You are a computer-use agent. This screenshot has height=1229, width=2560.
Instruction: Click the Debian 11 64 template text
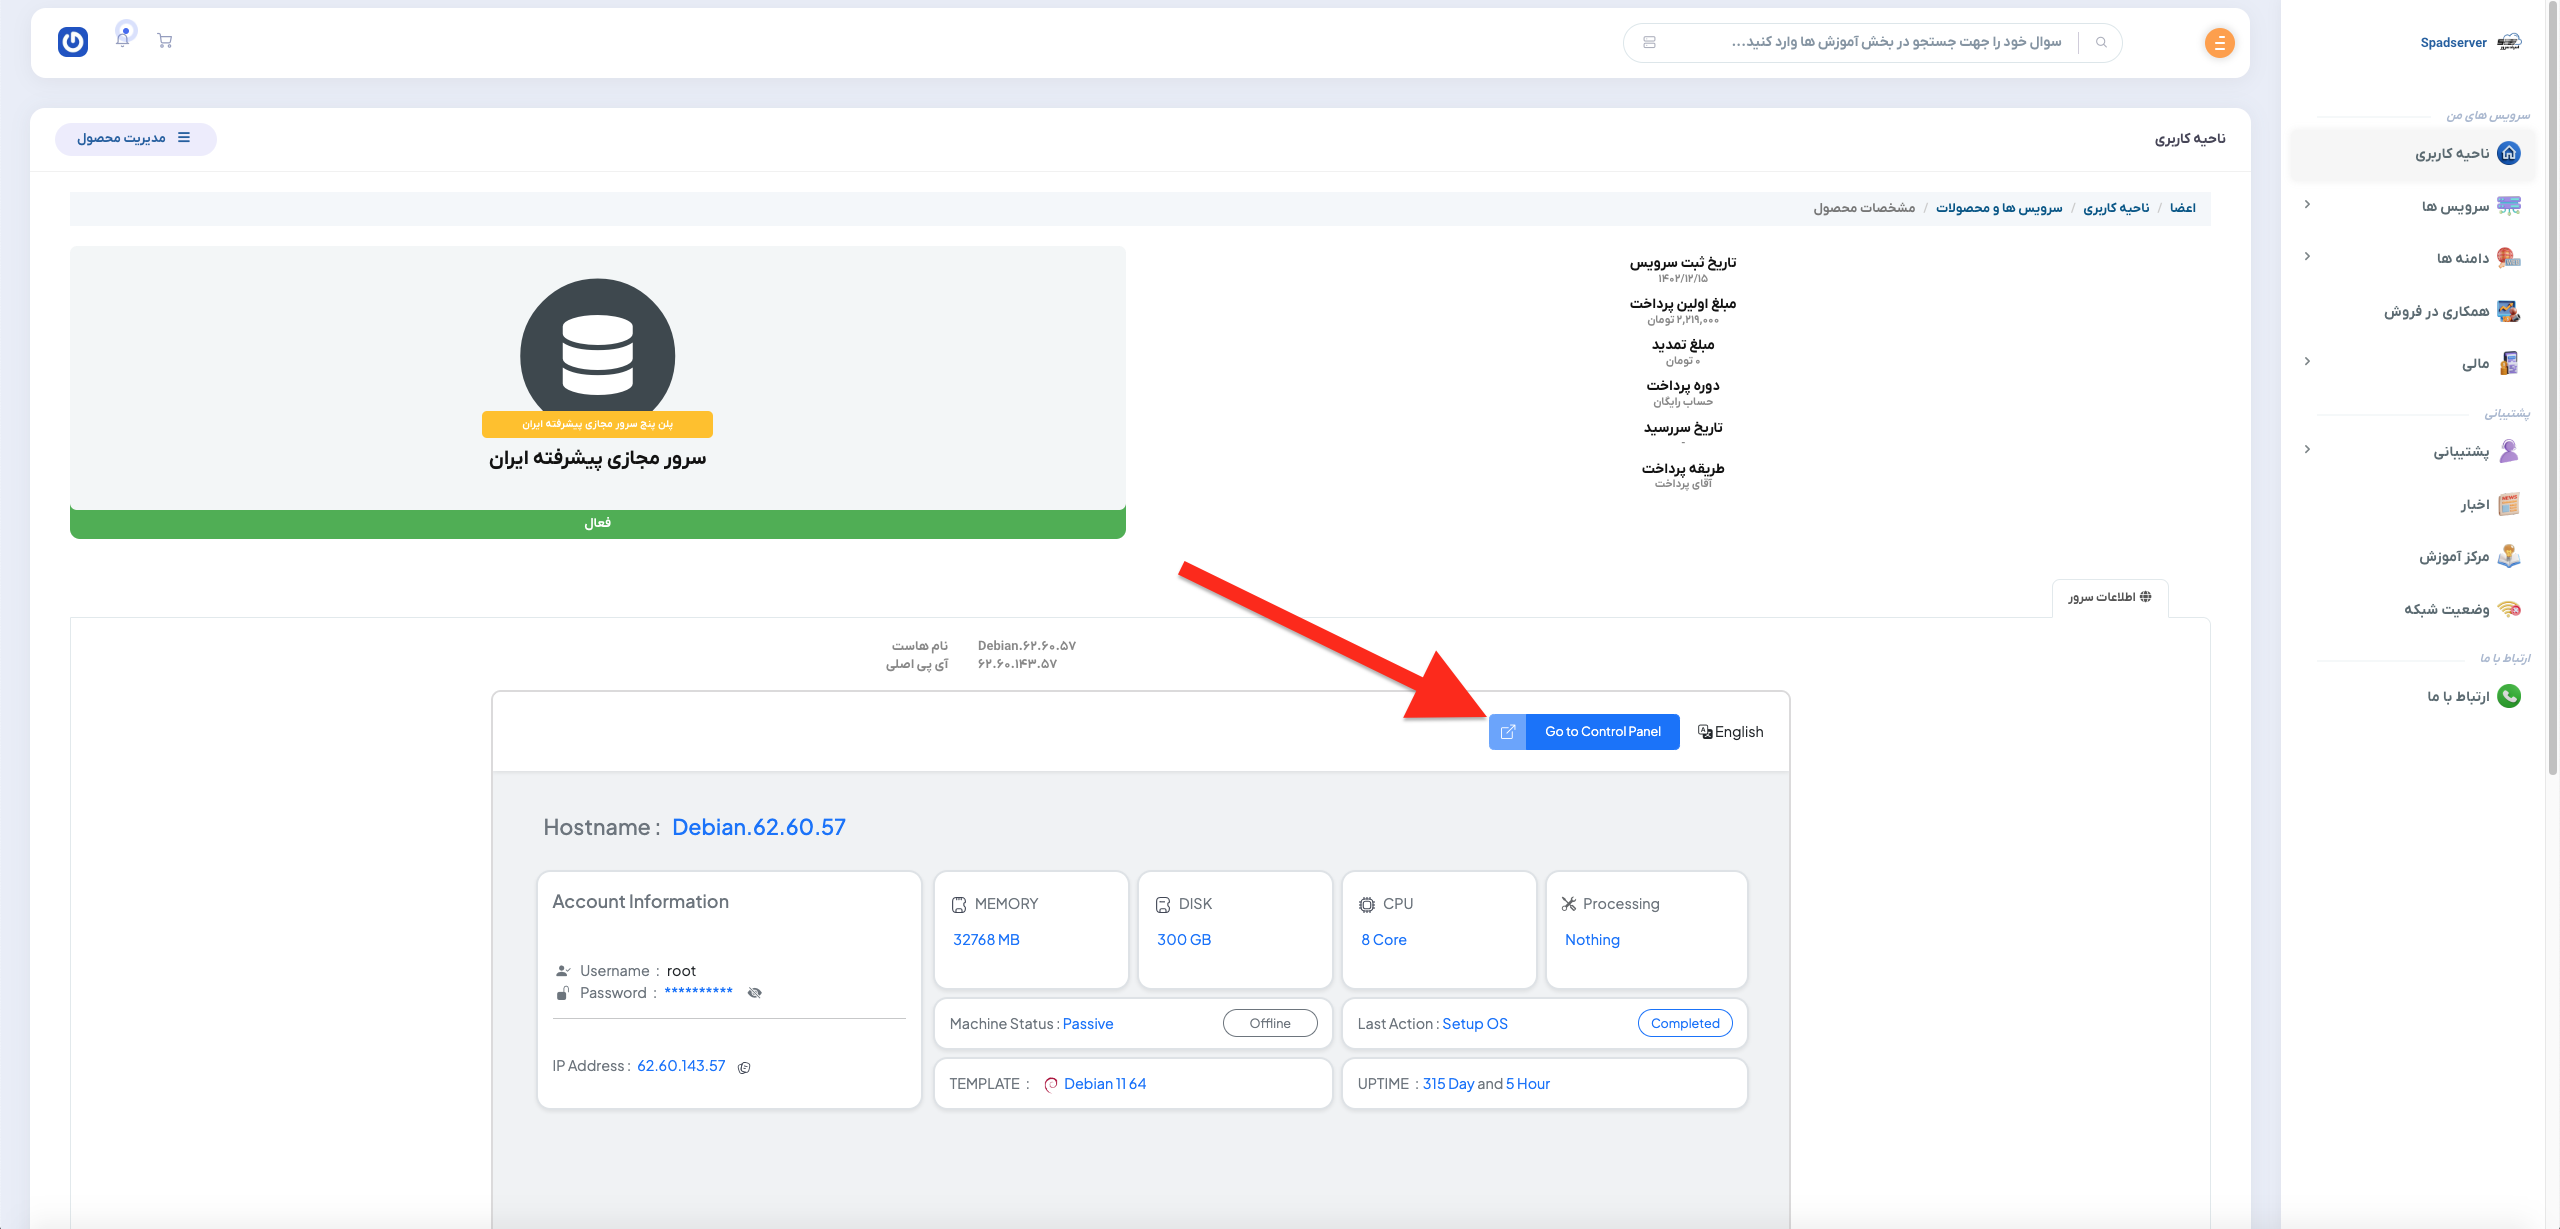coord(1105,1084)
